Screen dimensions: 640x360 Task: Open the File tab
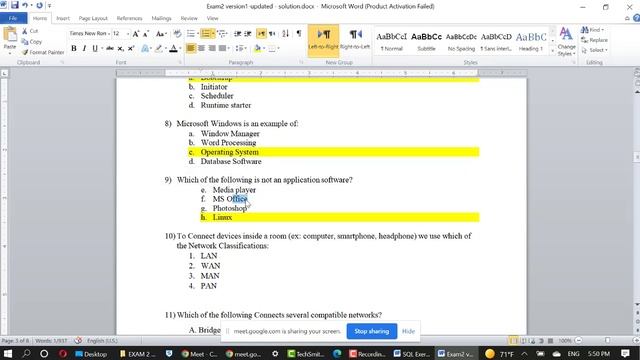pyautogui.click(x=13, y=18)
